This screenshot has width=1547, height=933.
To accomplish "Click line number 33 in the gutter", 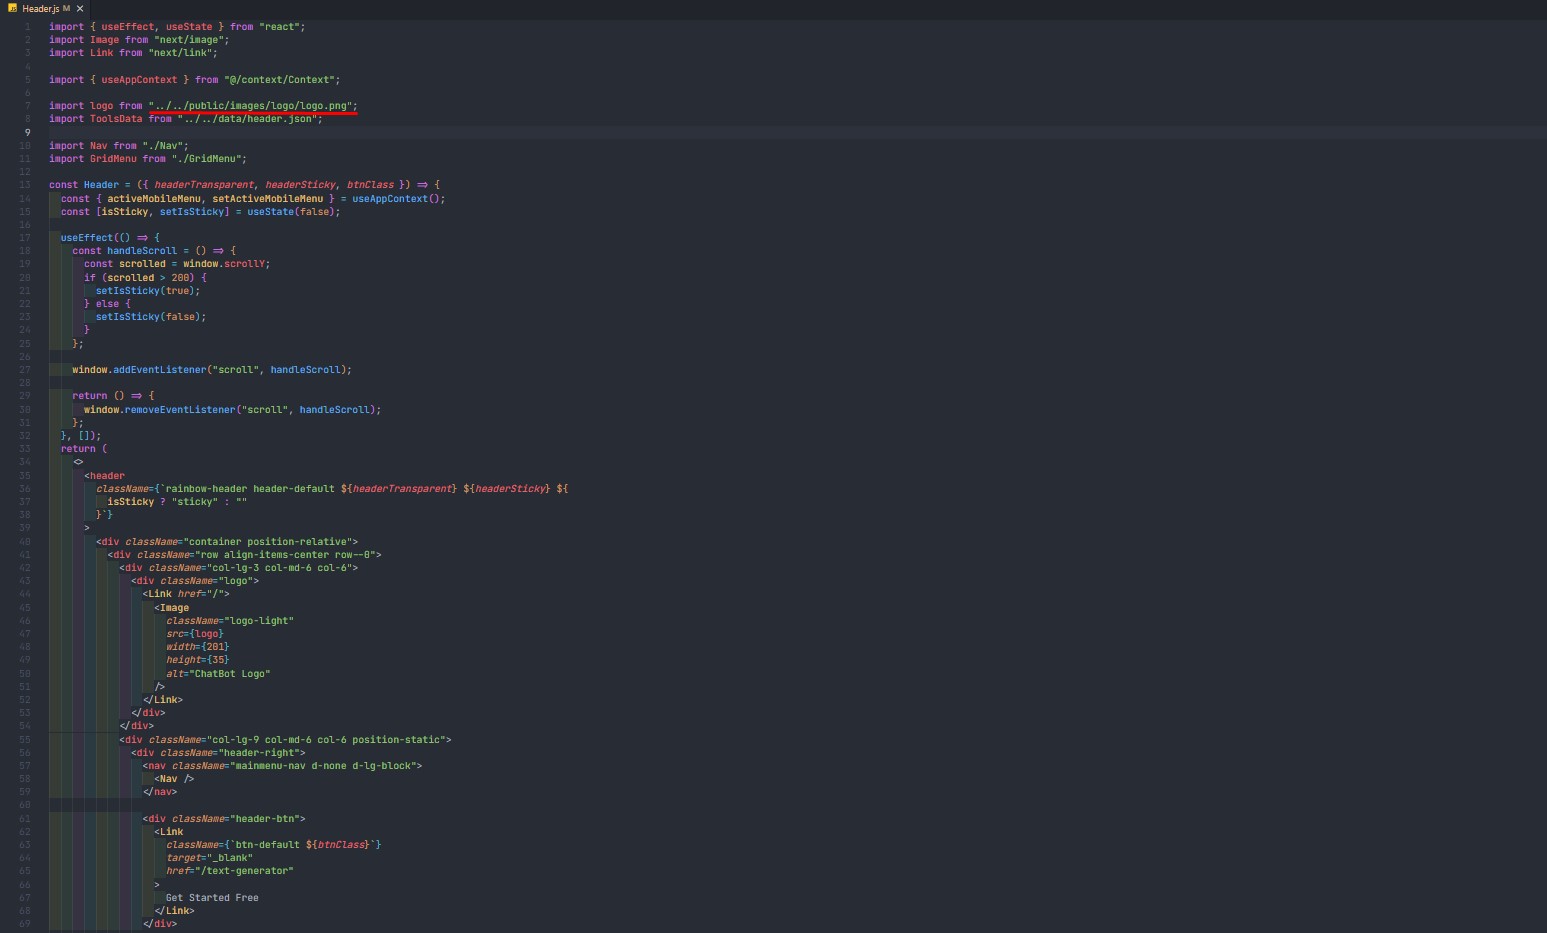I will point(24,449).
